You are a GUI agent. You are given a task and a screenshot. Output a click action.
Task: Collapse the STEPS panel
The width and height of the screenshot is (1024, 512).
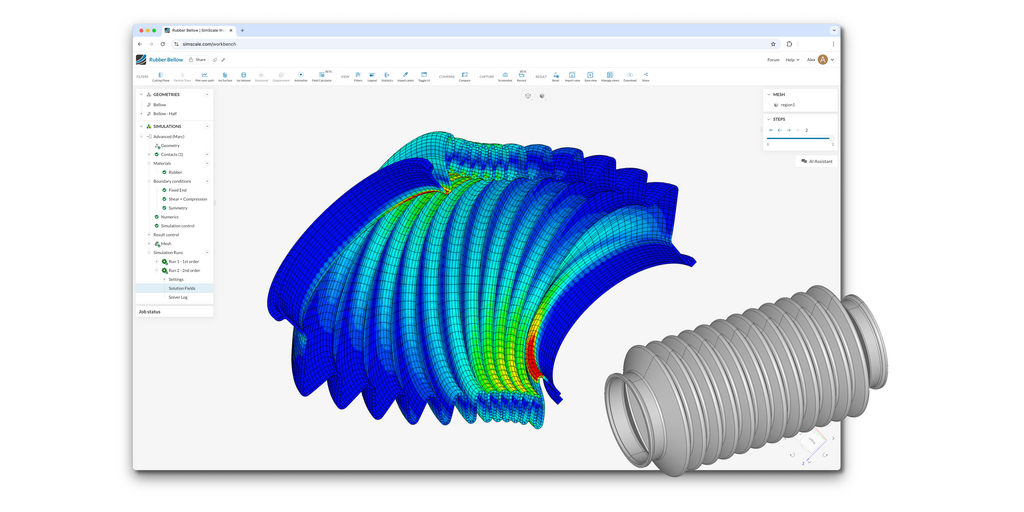click(768, 119)
